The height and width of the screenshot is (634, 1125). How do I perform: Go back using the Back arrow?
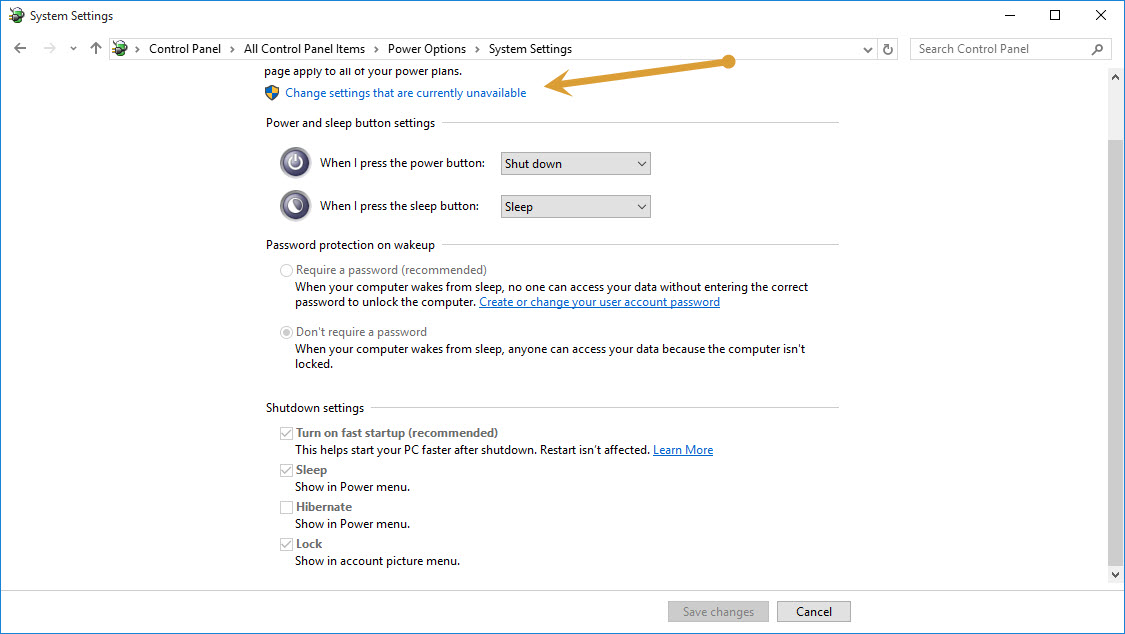click(20, 49)
